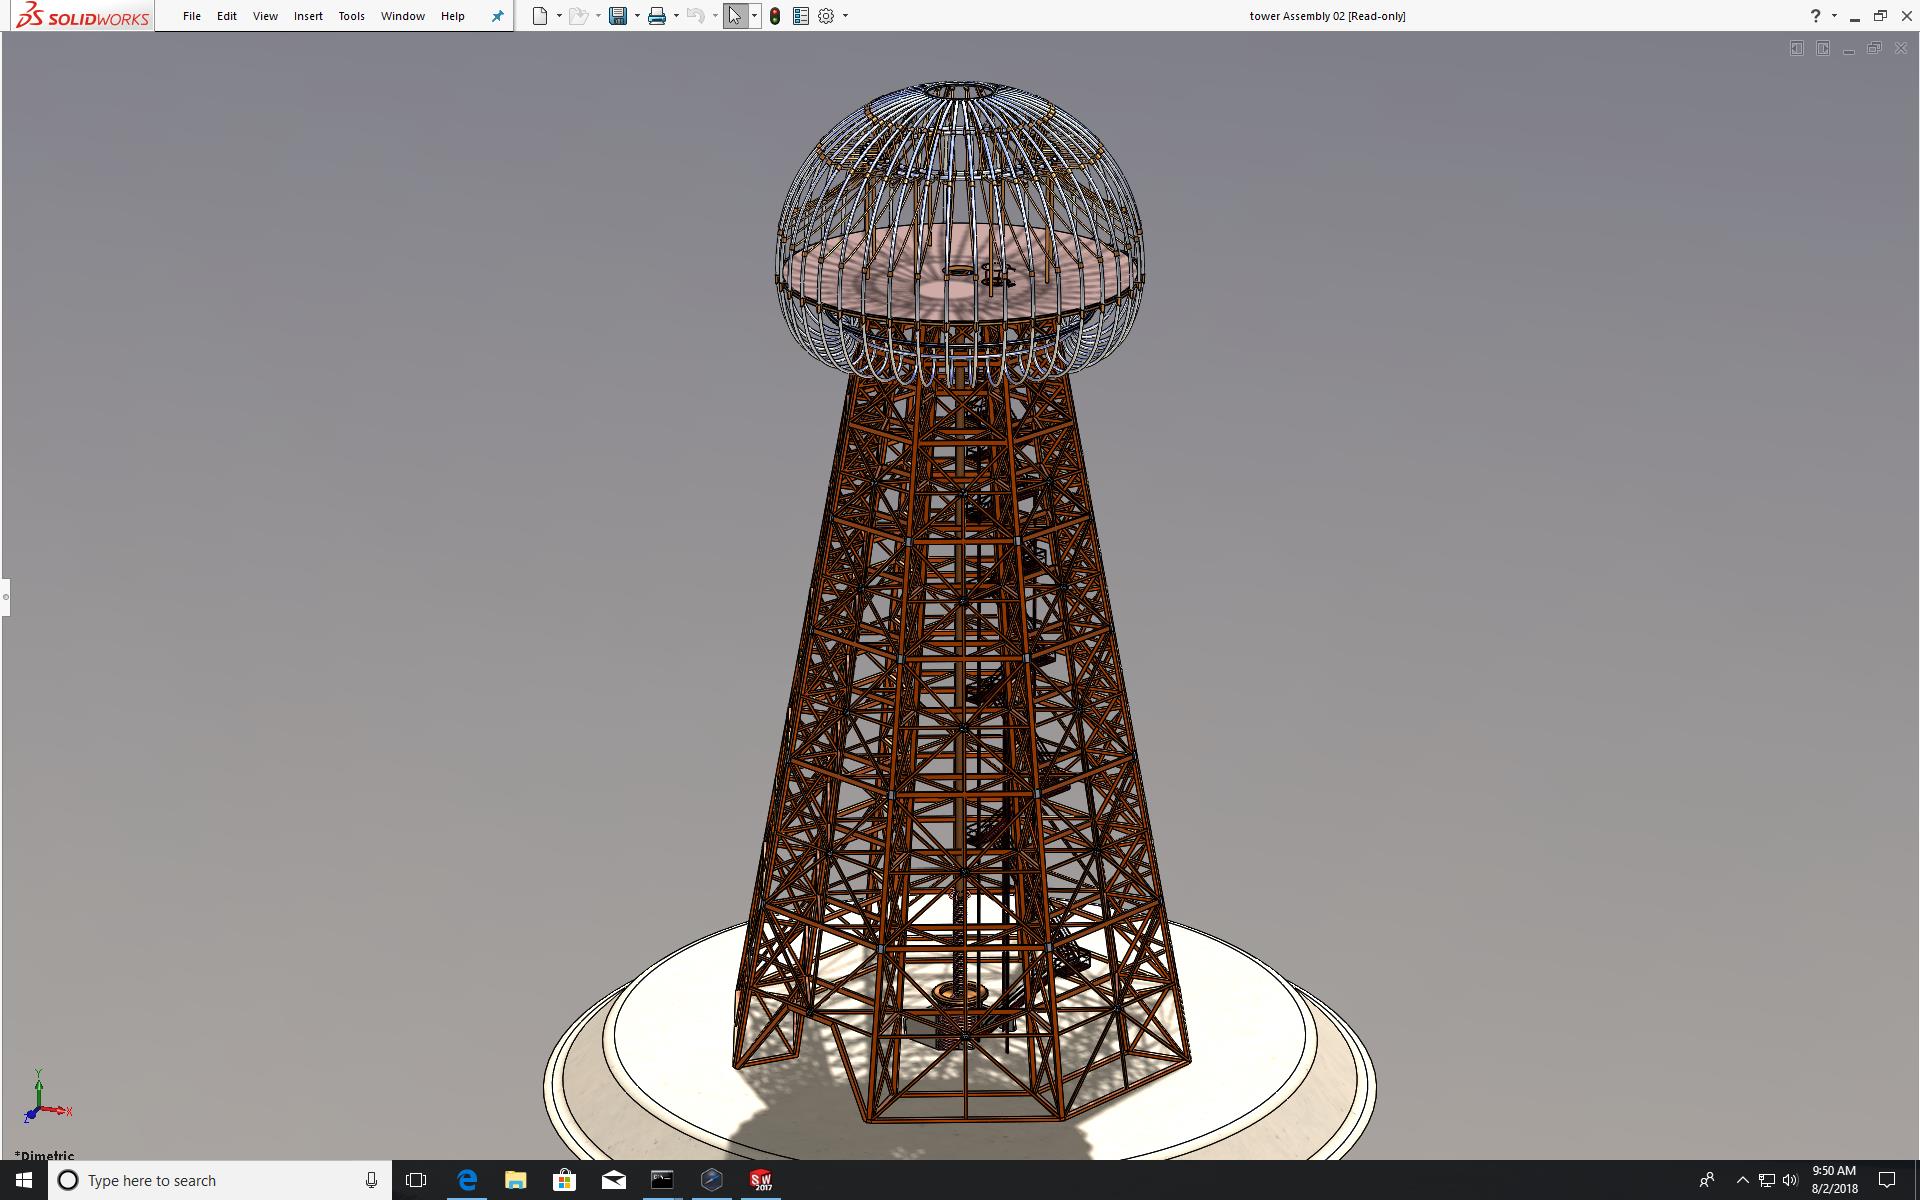Toggle the menu bar pin
The image size is (1920, 1200).
pyautogui.click(x=497, y=16)
